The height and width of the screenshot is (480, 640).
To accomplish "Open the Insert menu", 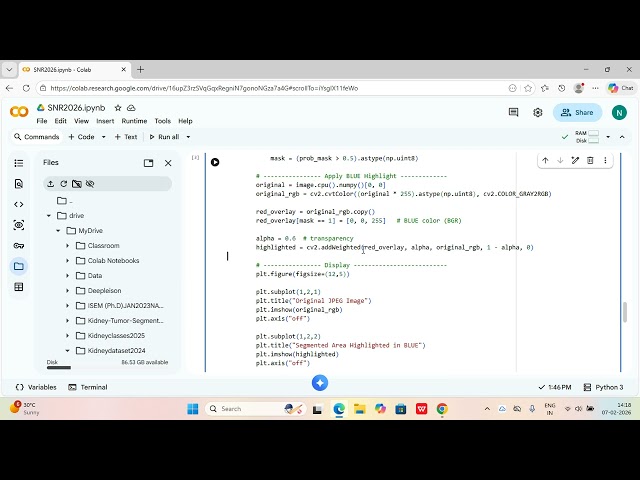I will pyautogui.click(x=105, y=121).
